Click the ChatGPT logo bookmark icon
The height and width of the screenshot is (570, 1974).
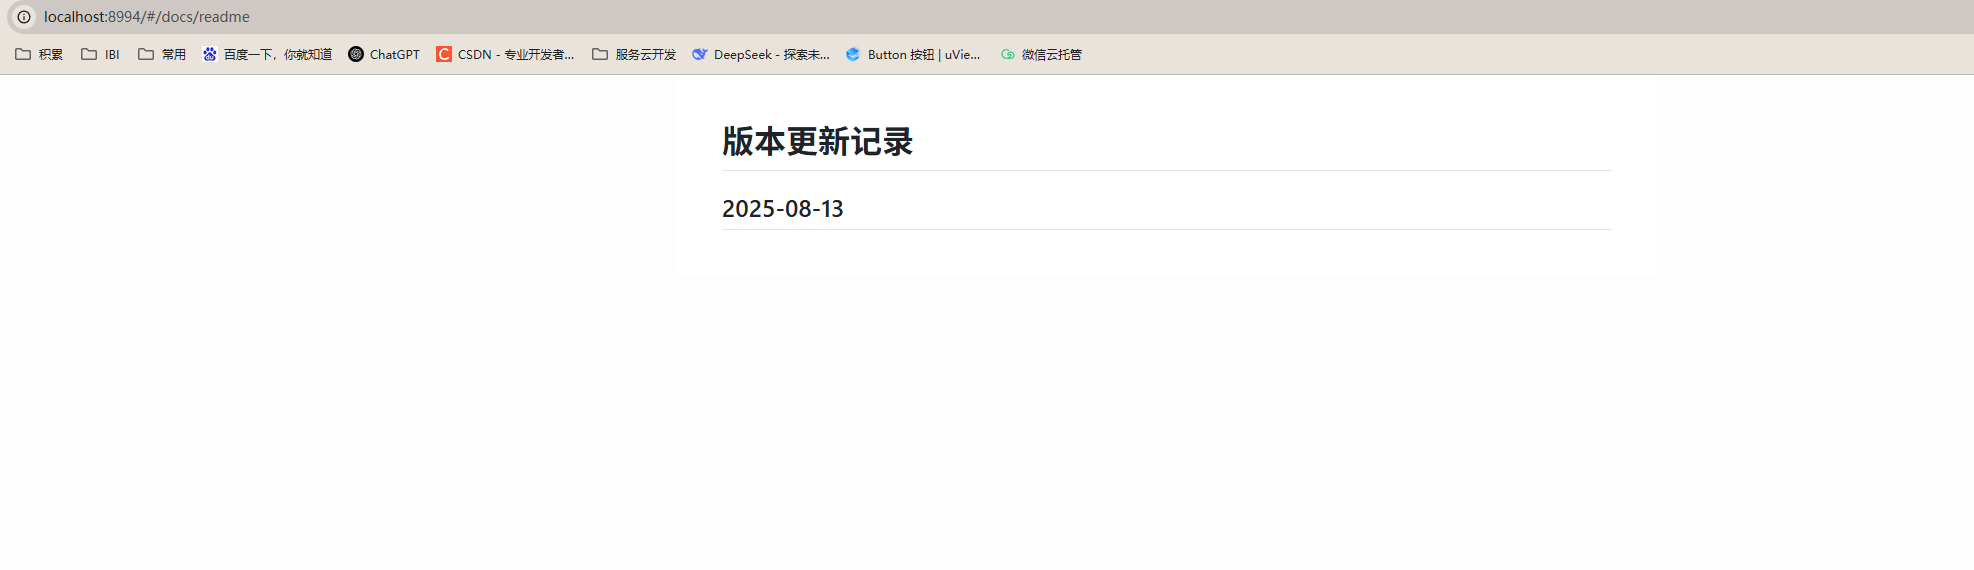coord(356,54)
